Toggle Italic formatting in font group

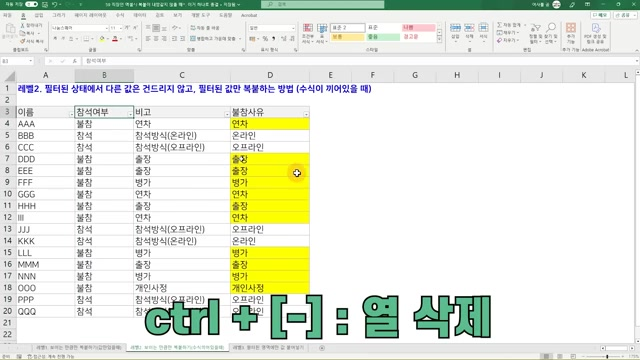point(63,39)
